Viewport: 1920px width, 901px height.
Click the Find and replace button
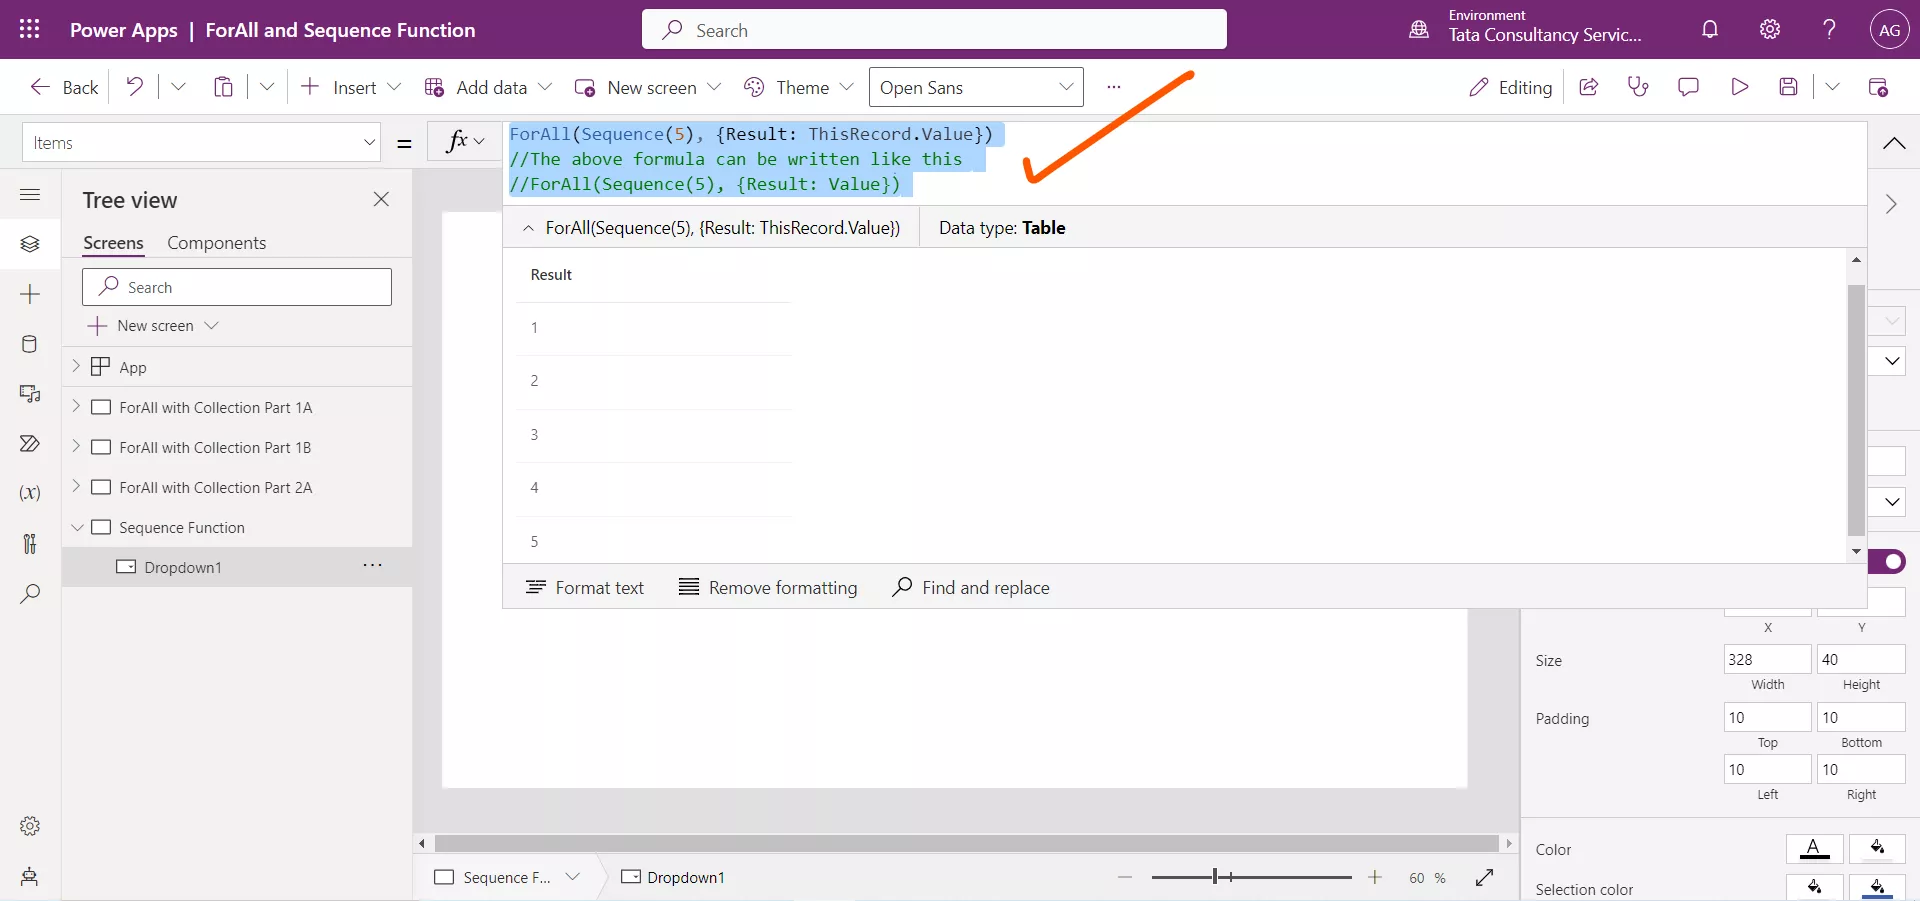pyautogui.click(x=971, y=587)
